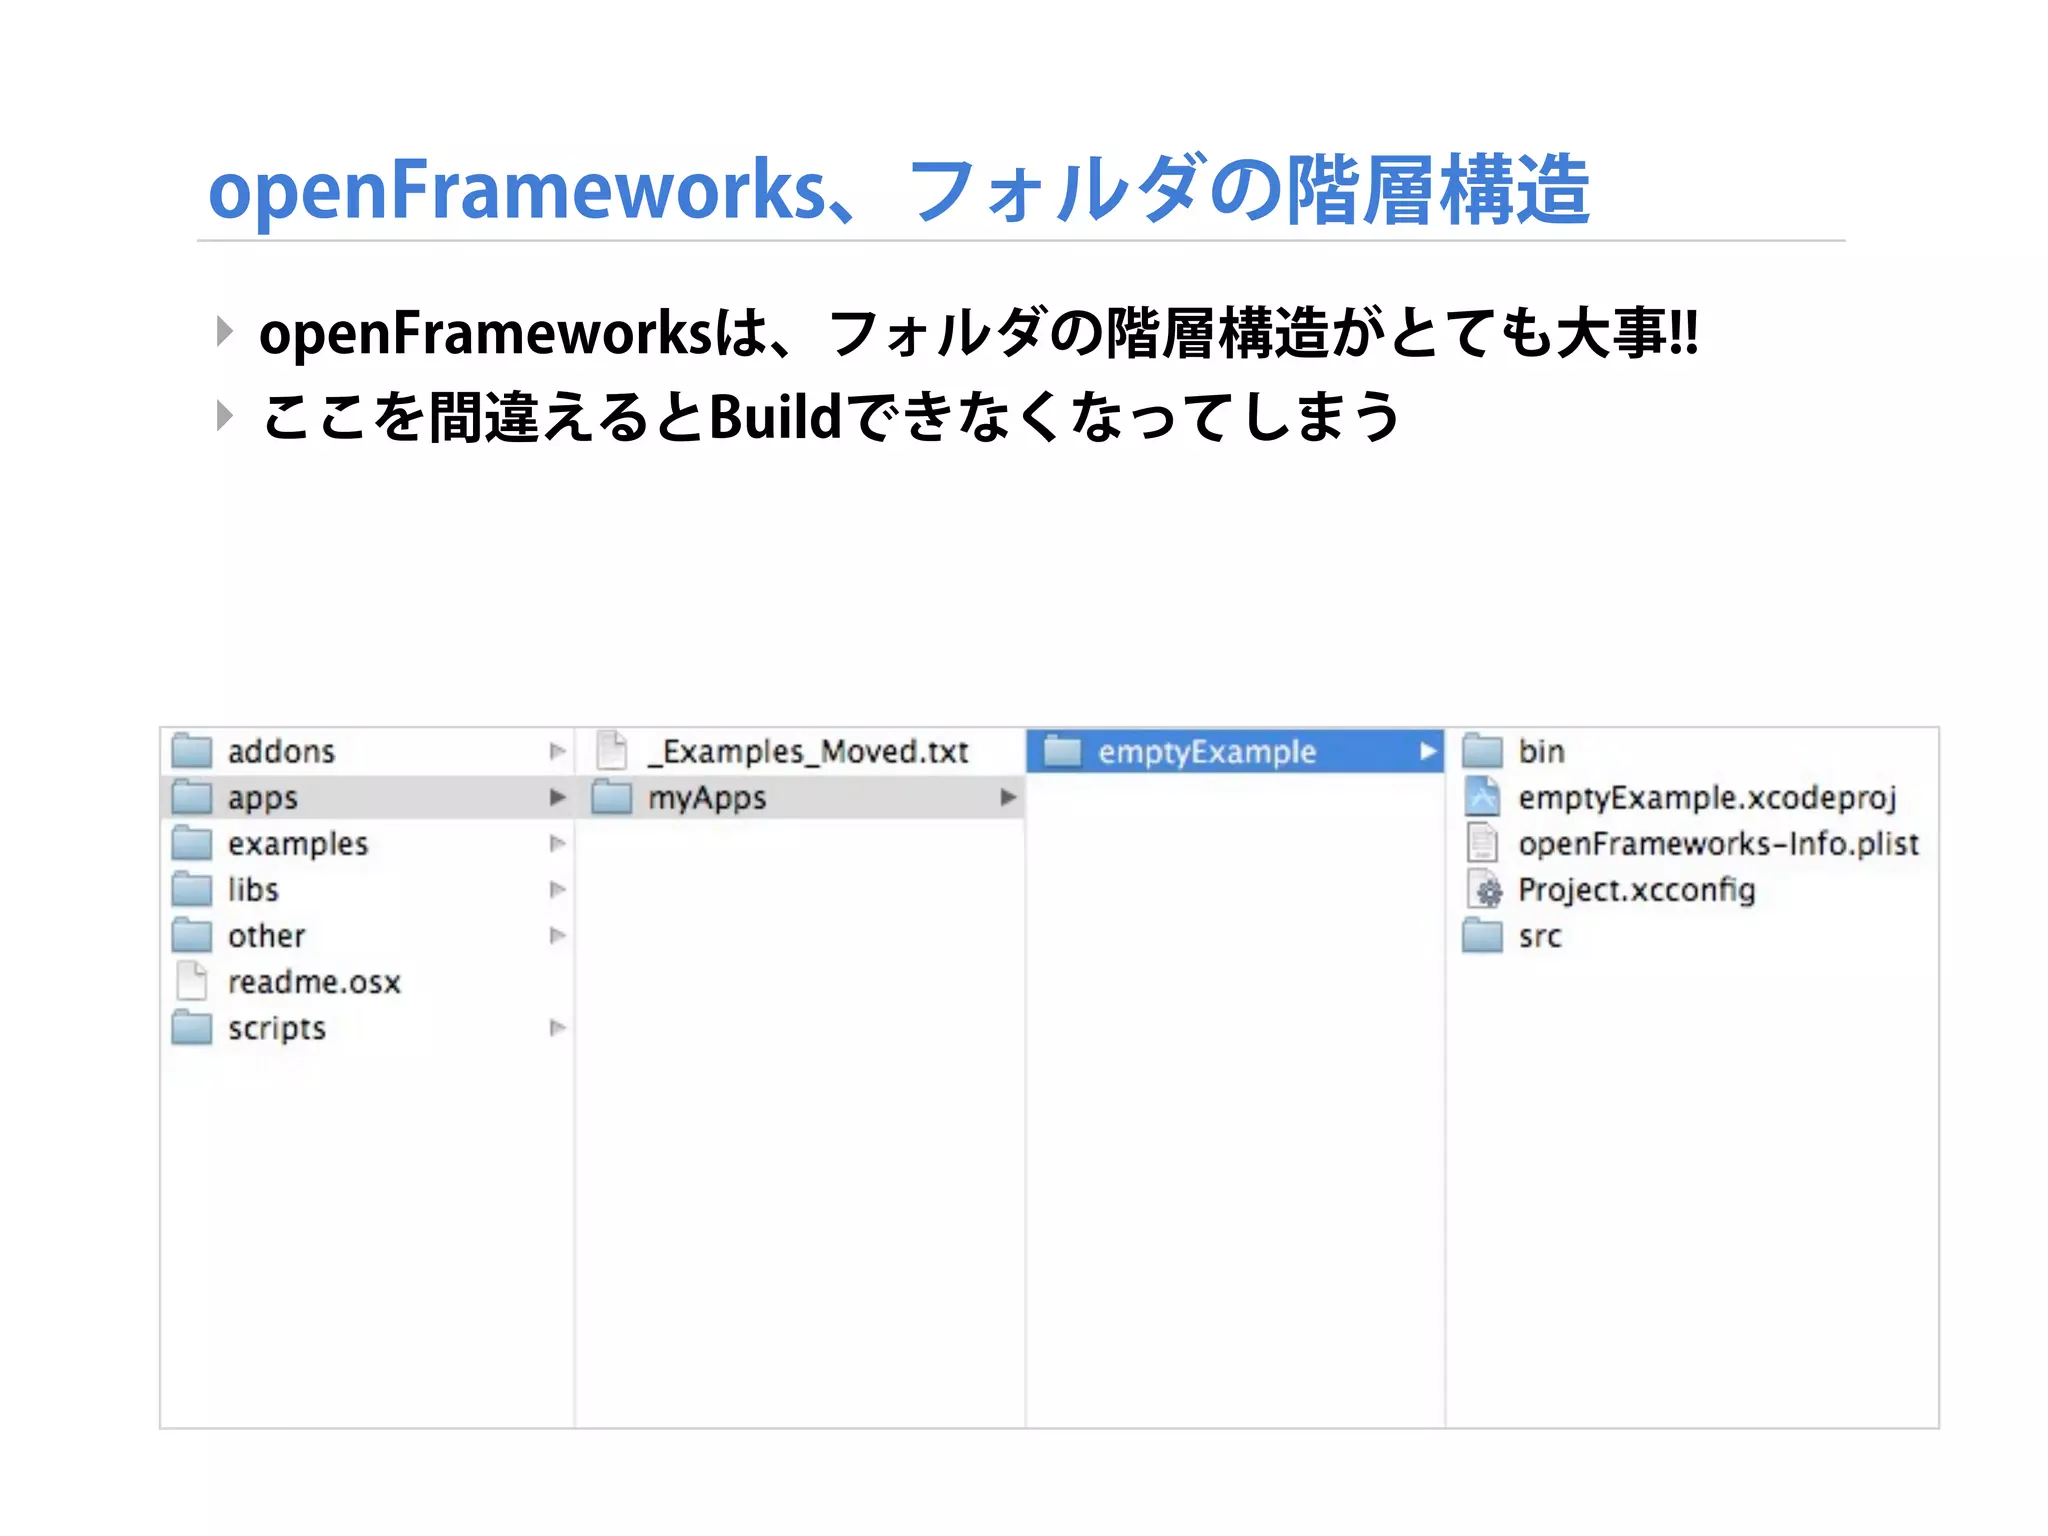Screen dimensions: 2048x1536
Task: Click the _Examples_Moved.txt file icon
Action: [612, 751]
